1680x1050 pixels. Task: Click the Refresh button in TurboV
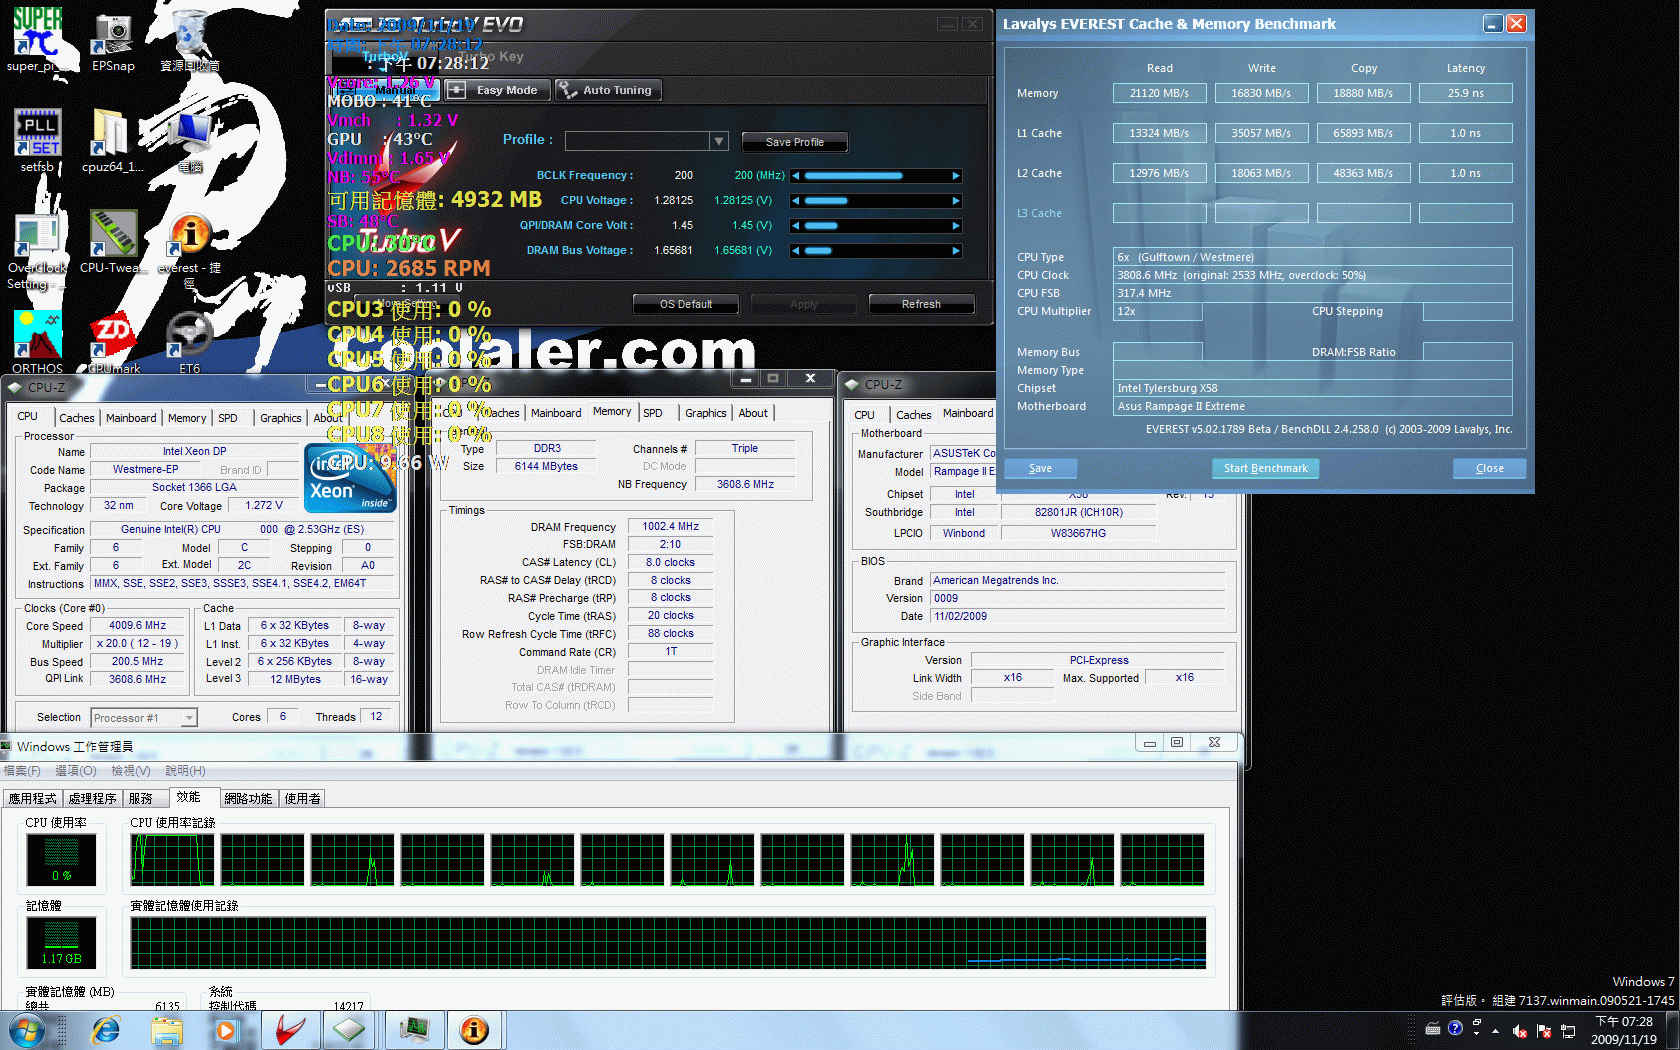(921, 304)
